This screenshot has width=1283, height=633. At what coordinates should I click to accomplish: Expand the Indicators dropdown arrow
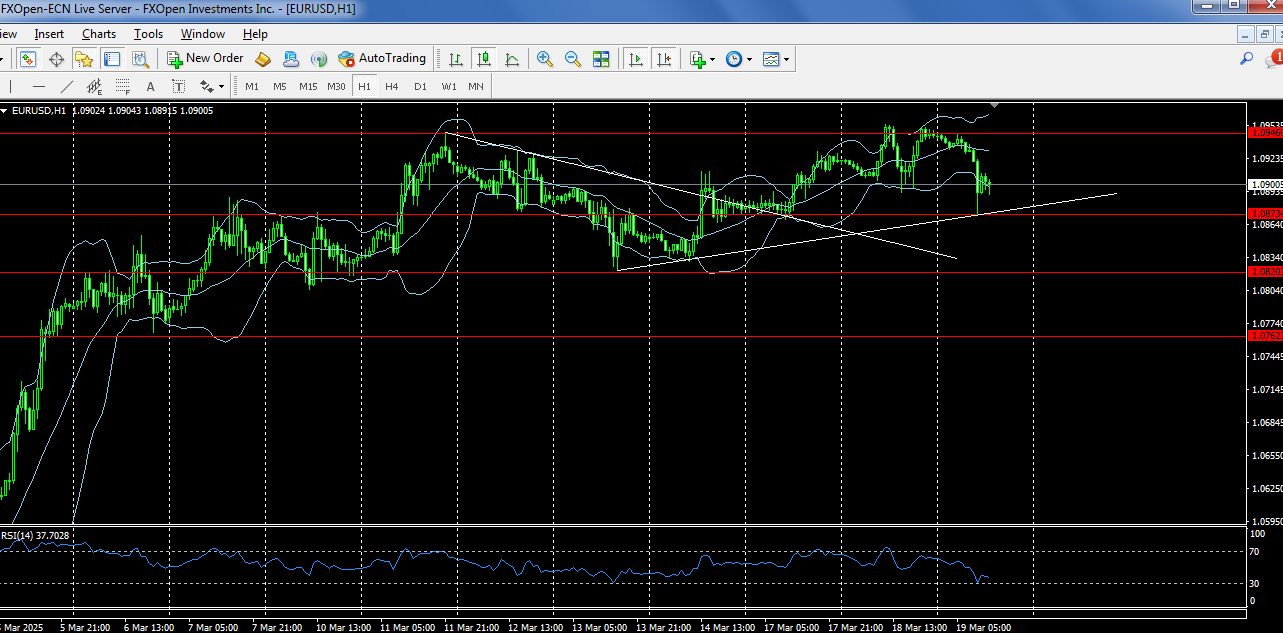[713, 60]
